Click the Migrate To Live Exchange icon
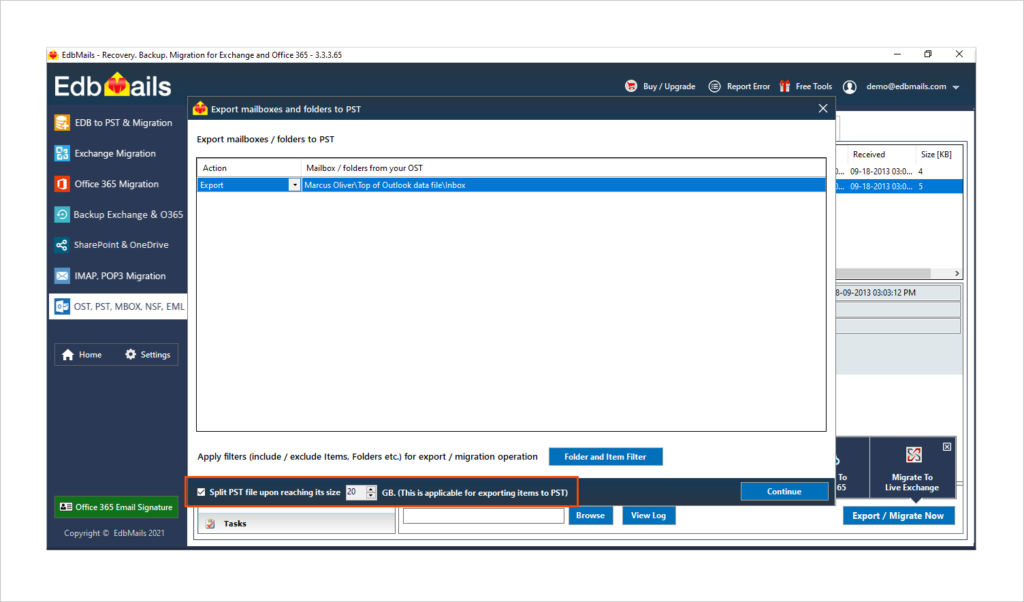Viewport: 1024px width, 602px height. point(914,454)
